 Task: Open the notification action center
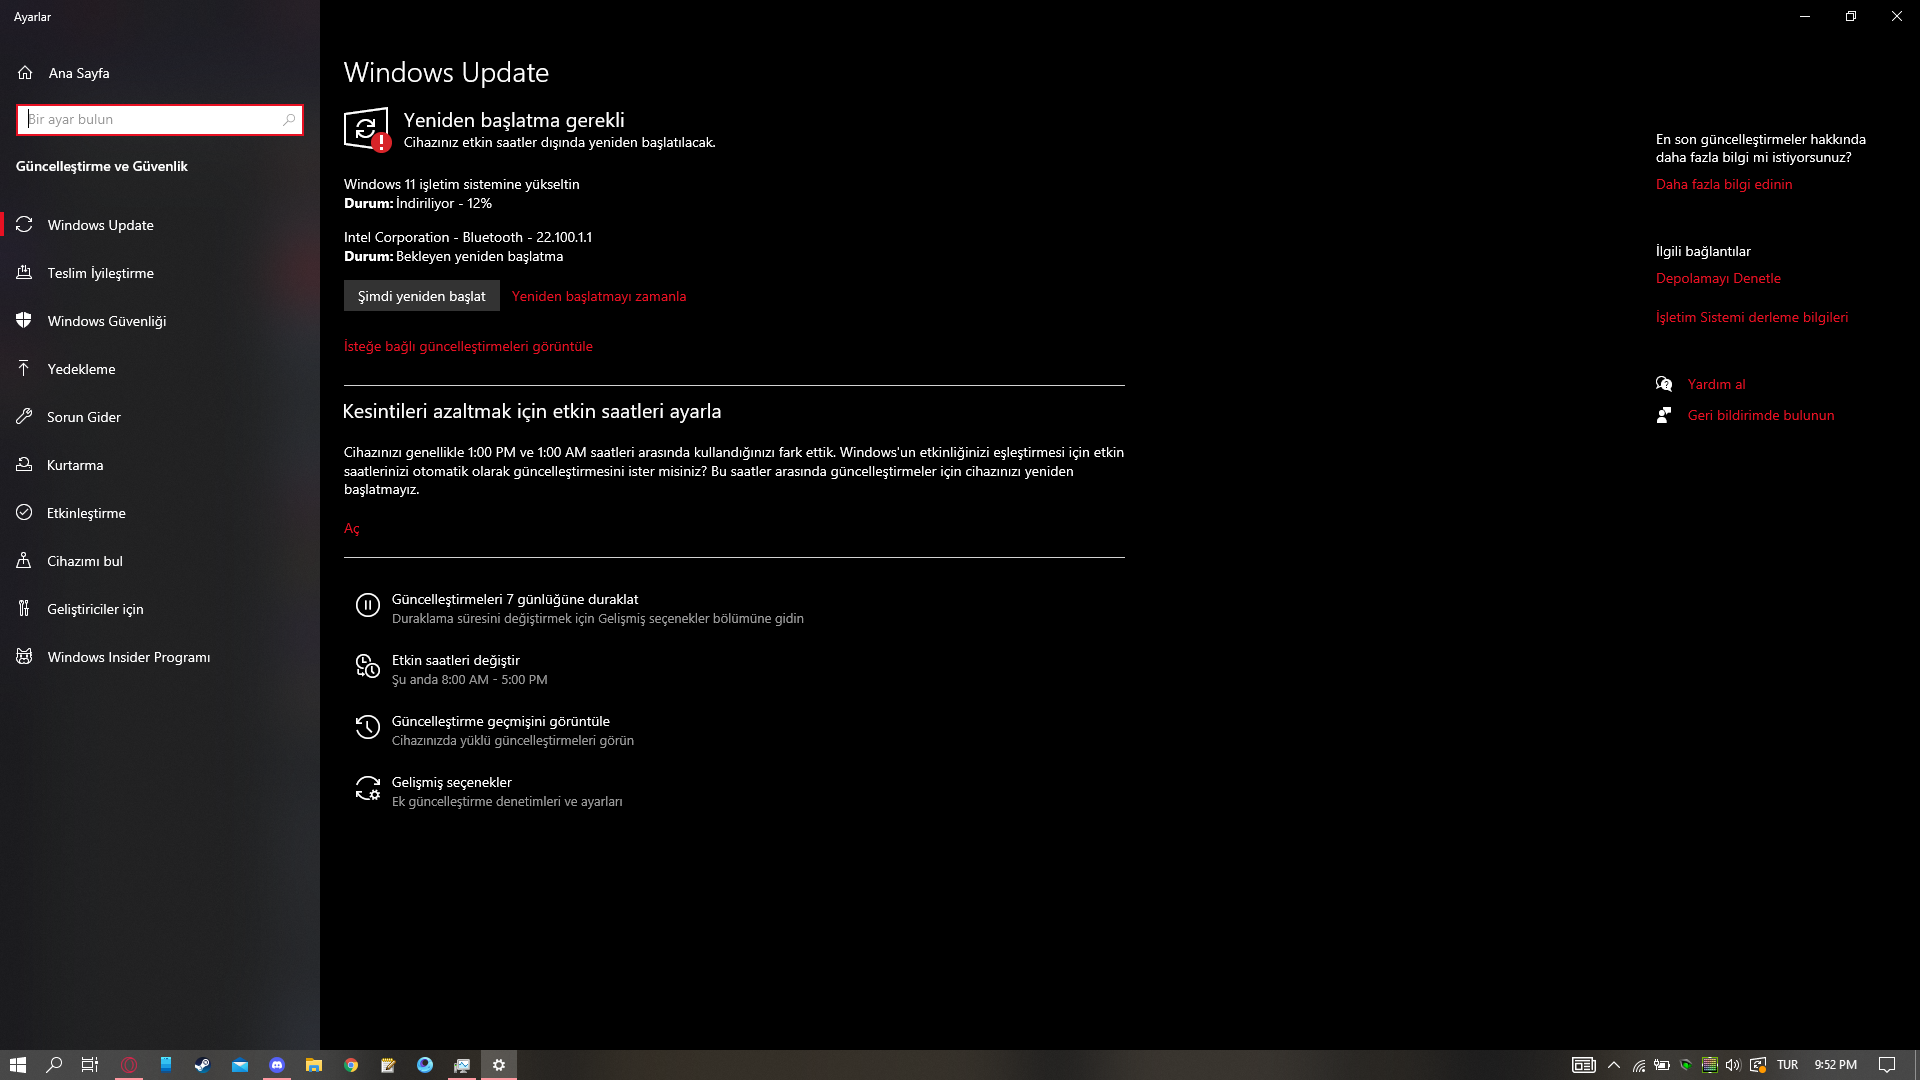1887,1065
